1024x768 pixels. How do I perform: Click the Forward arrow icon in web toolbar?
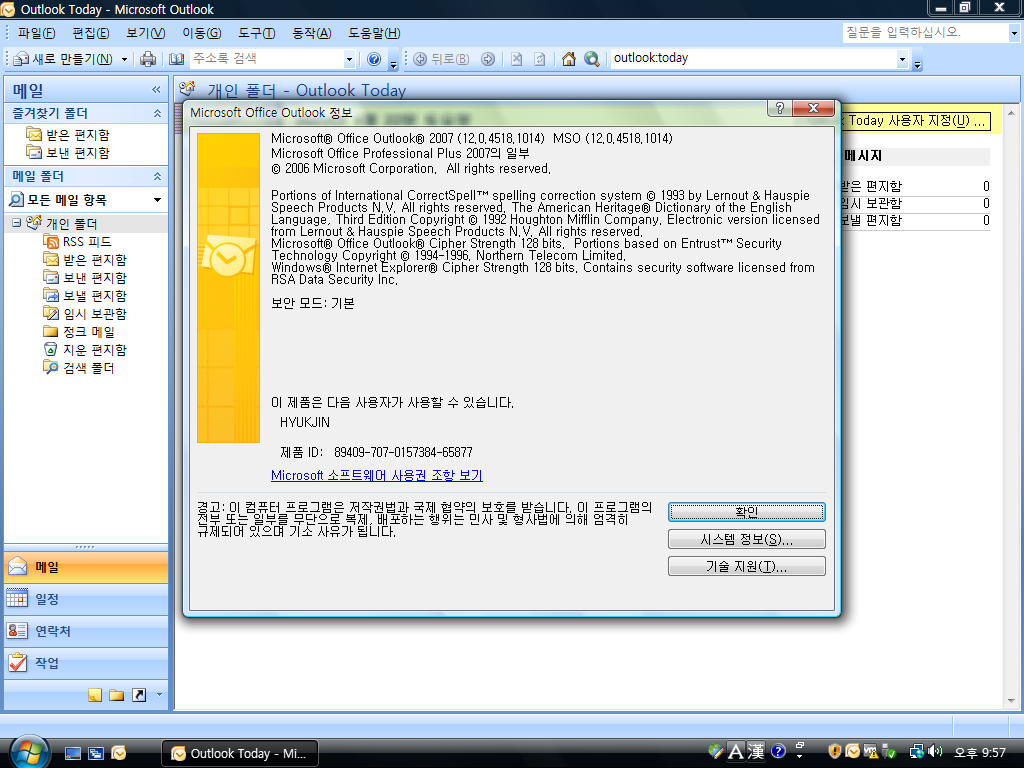coord(488,59)
